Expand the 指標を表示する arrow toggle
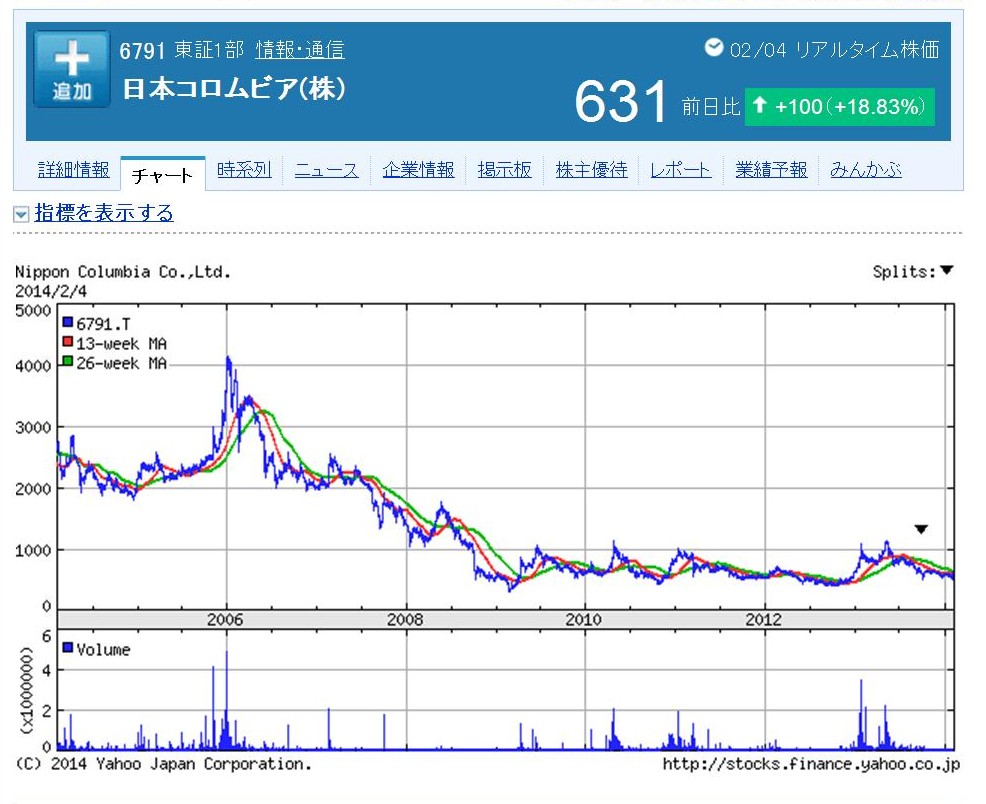This screenshot has height=804, width=986. coord(21,214)
